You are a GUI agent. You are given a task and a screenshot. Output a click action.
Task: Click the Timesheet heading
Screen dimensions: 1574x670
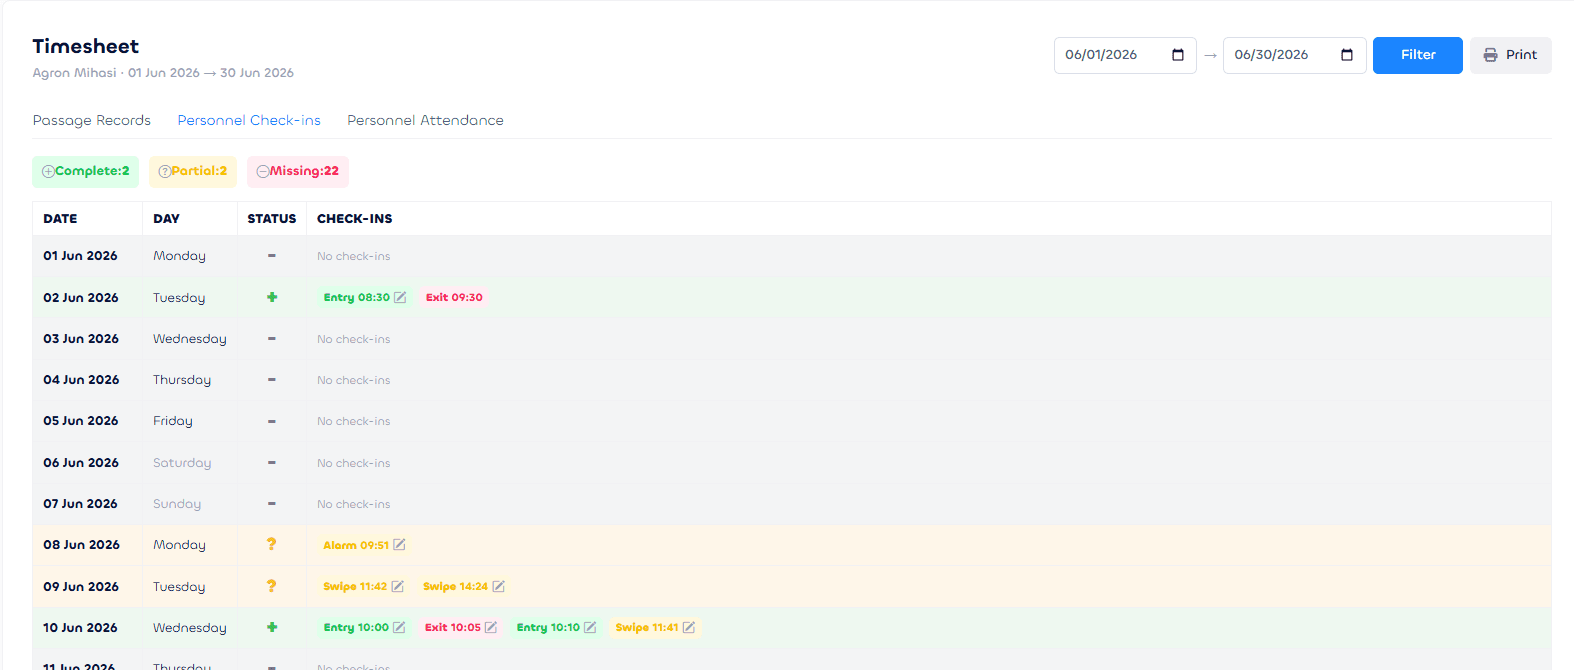pos(86,46)
